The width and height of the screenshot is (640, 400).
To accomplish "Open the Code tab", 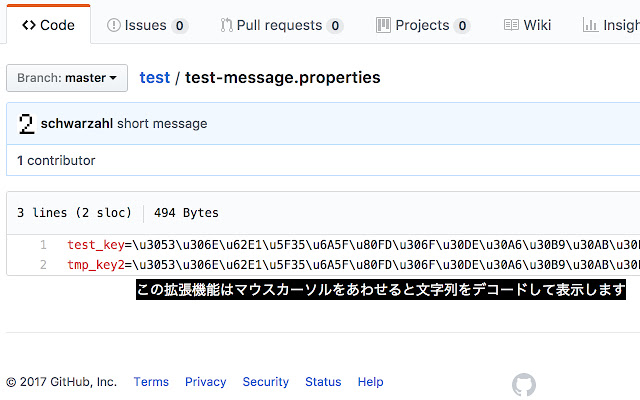I will pos(49,25).
